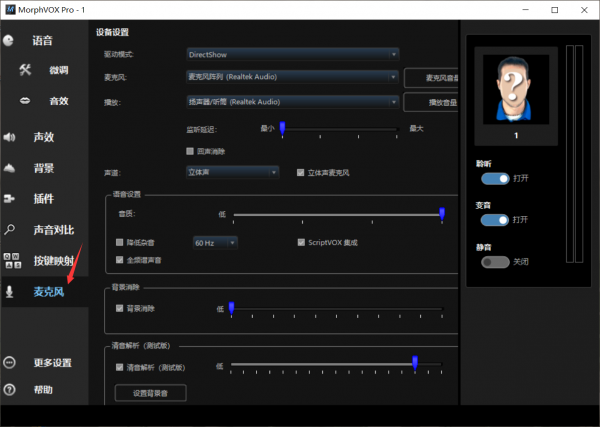Toggle the 变音 morph switch
Screen dimensions: 600x427
(x=495, y=220)
